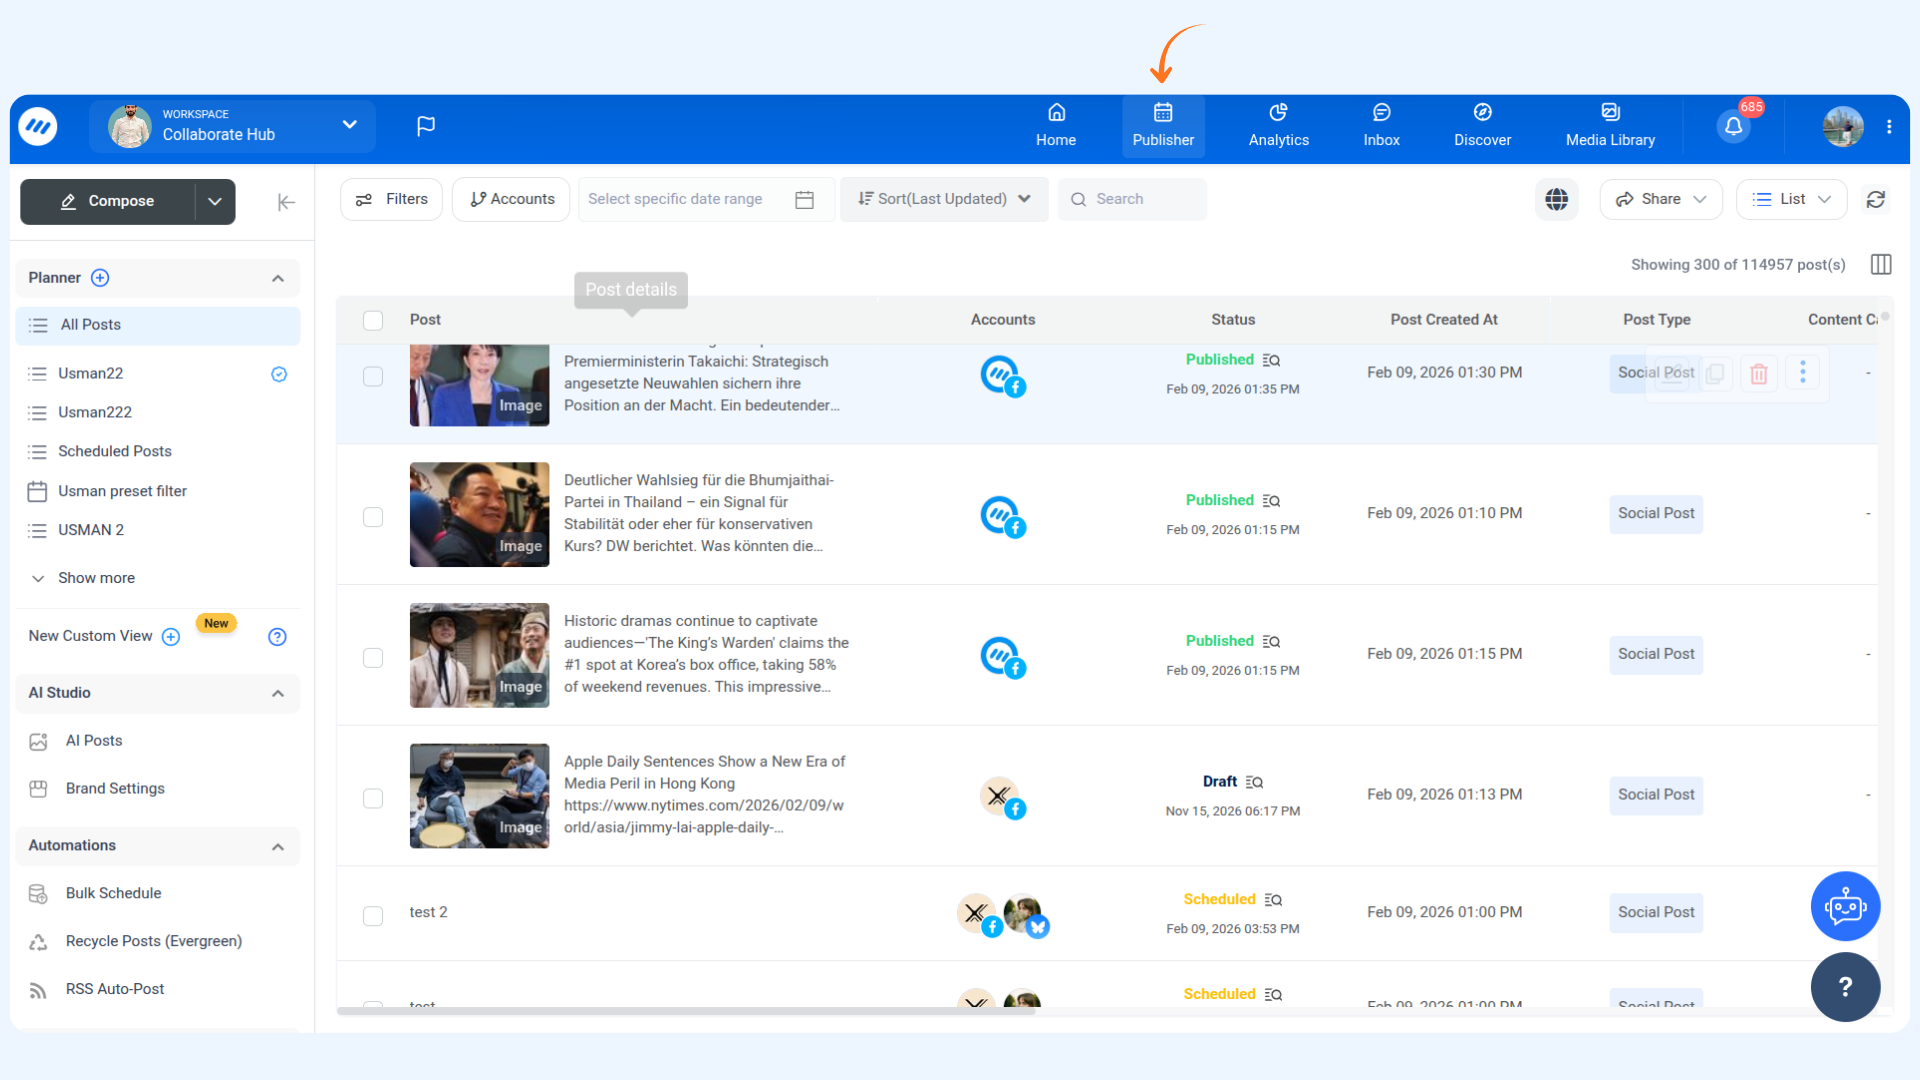Add a new planner with plus icon
1920x1080 pixels.
tap(100, 278)
